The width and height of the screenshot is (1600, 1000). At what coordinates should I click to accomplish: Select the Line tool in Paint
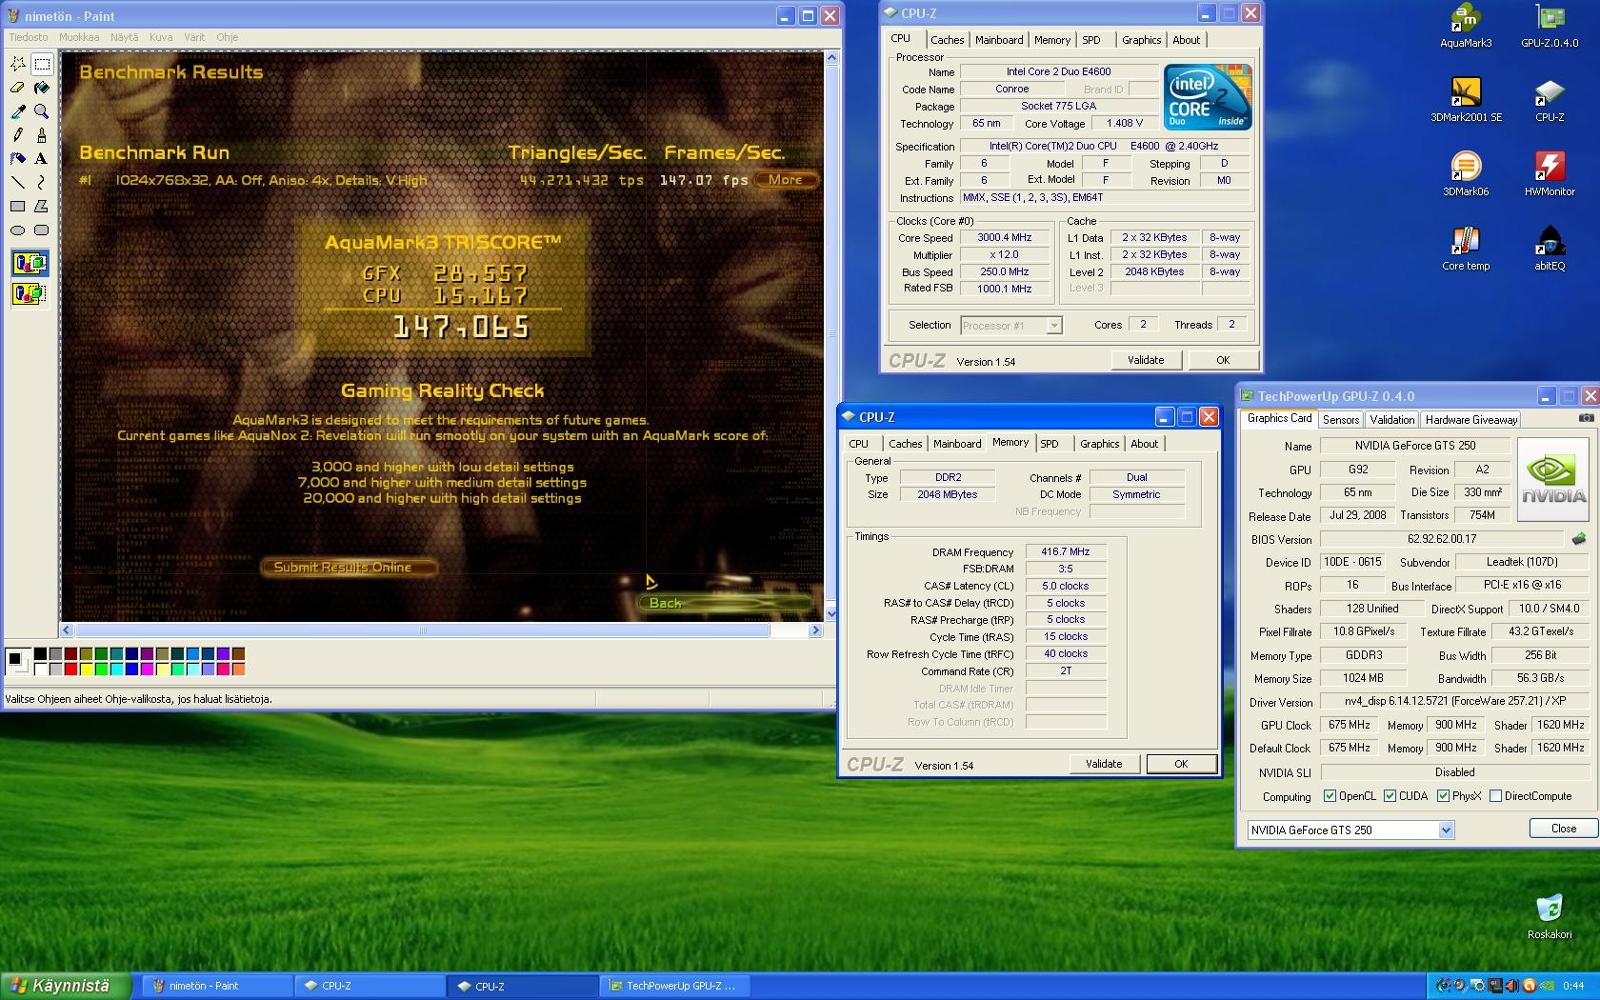18,182
